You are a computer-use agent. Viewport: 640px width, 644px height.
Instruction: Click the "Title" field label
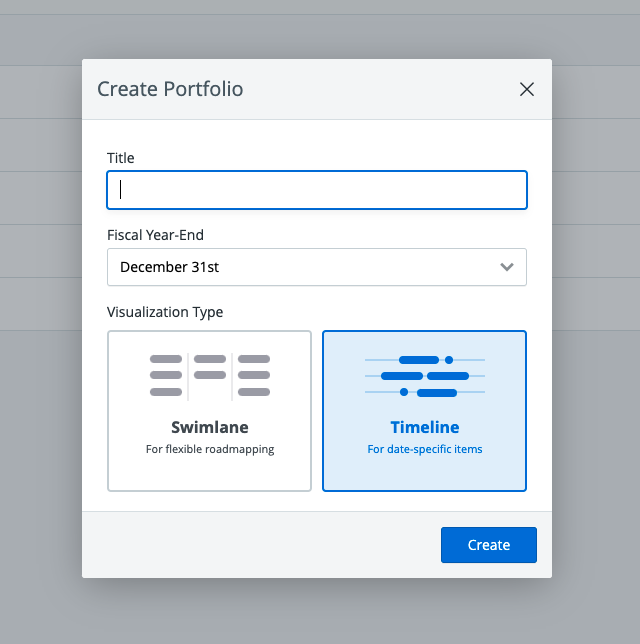point(121,158)
